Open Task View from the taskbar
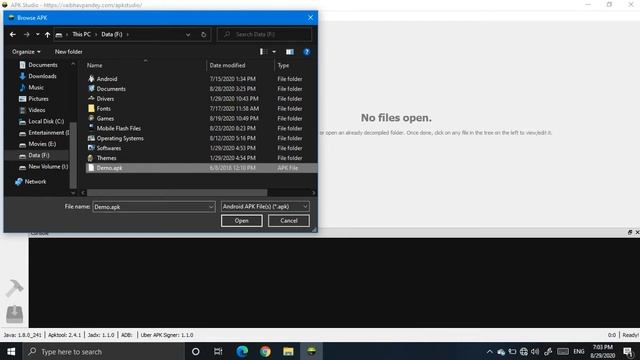This screenshot has width=640, height=360. click(218, 351)
